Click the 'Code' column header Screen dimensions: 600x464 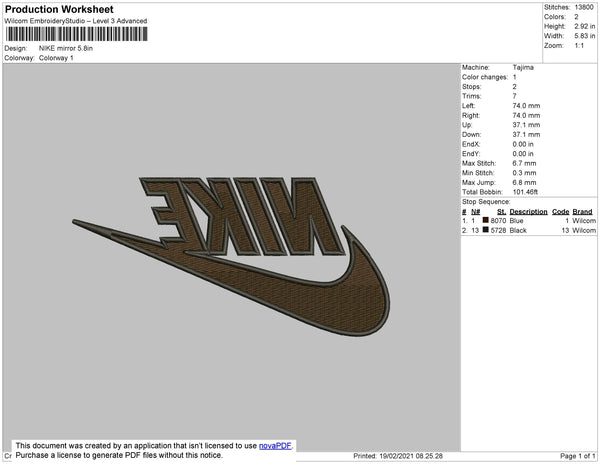point(561,212)
